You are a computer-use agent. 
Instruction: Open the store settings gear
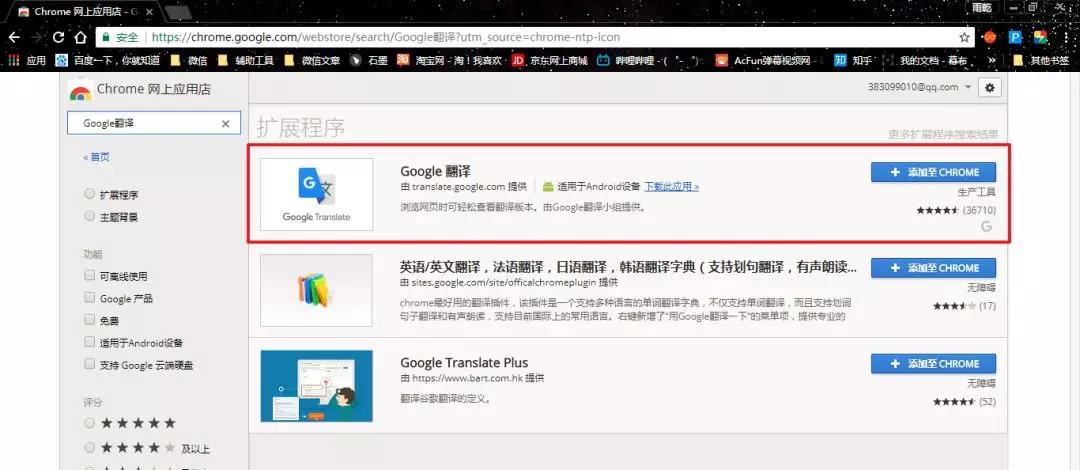click(x=990, y=88)
